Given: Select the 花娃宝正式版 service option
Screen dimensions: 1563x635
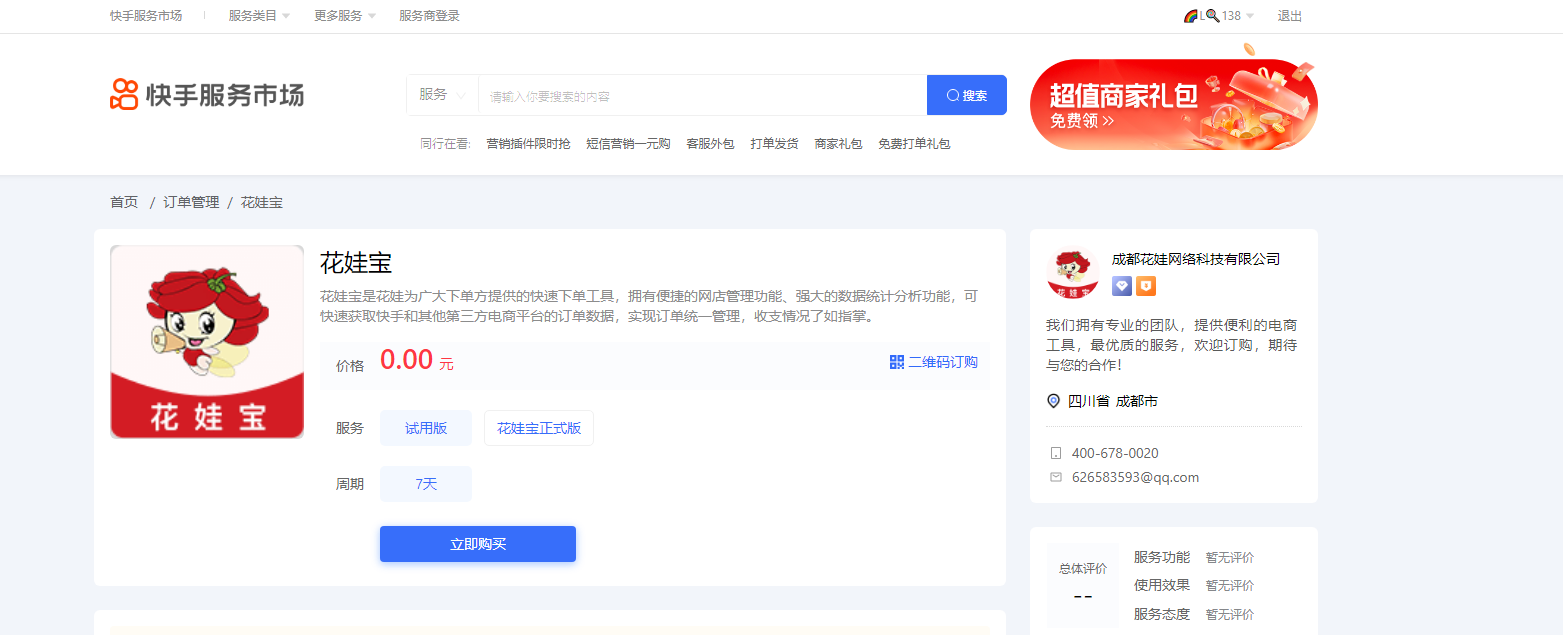Looking at the screenshot, I should 539,428.
